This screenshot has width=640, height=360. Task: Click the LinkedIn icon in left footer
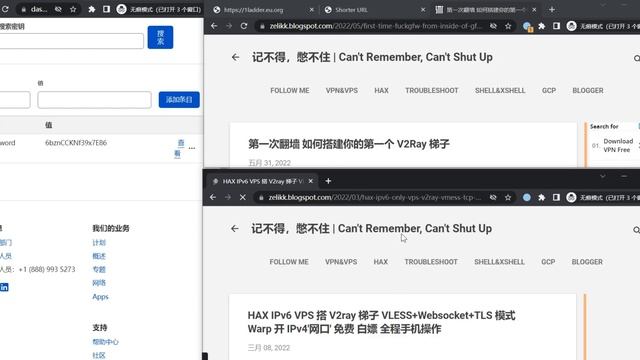coord(4,287)
